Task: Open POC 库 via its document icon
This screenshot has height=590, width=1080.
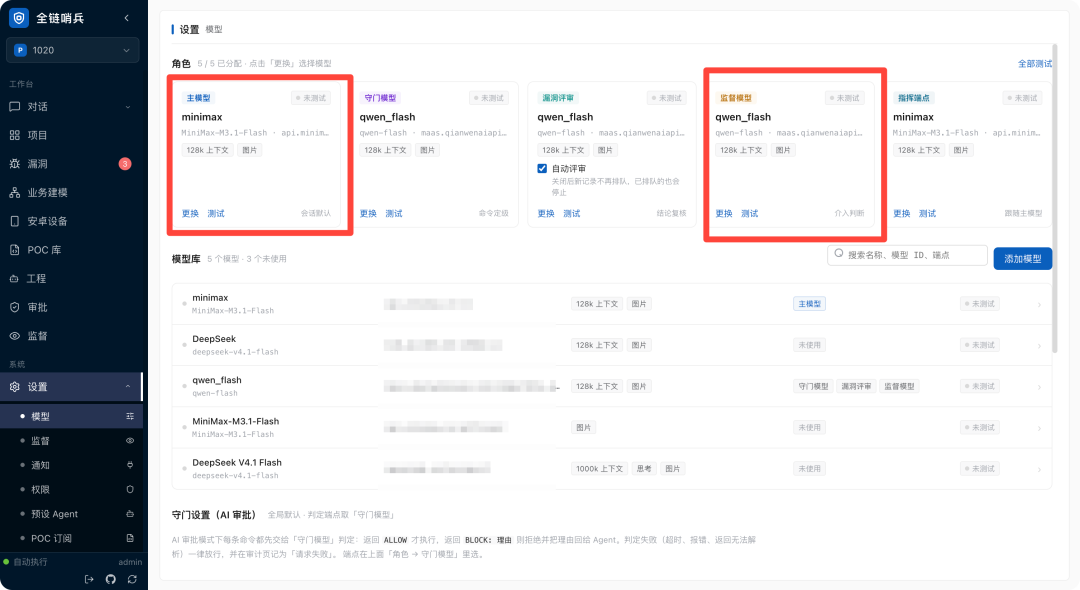Action: click(14, 250)
